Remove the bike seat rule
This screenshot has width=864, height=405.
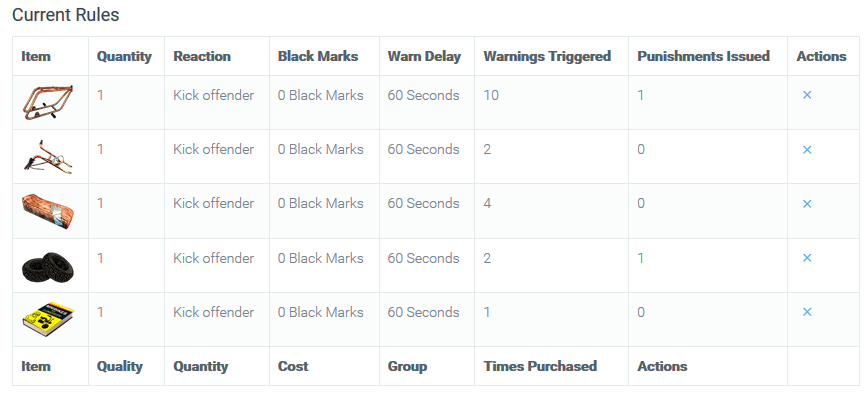[x=807, y=203]
